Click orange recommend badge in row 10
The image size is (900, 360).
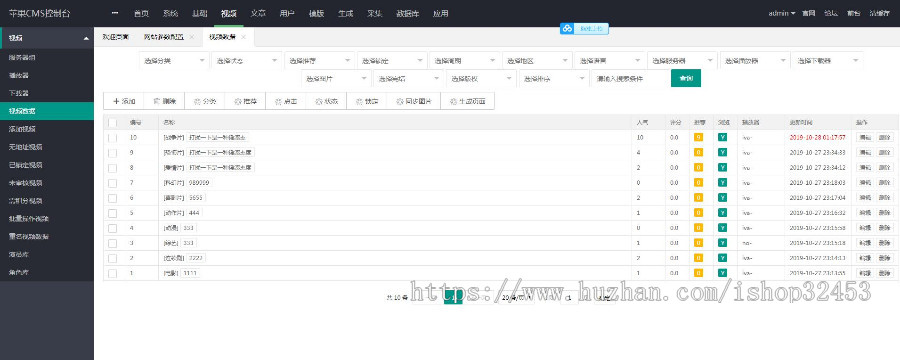[698, 137]
